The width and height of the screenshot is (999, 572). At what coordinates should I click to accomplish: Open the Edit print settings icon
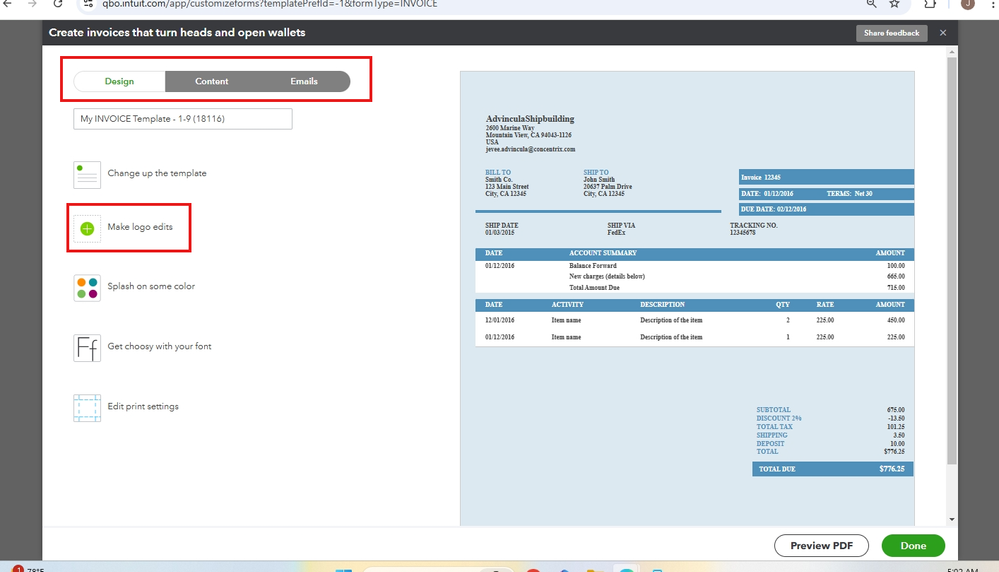(87, 408)
